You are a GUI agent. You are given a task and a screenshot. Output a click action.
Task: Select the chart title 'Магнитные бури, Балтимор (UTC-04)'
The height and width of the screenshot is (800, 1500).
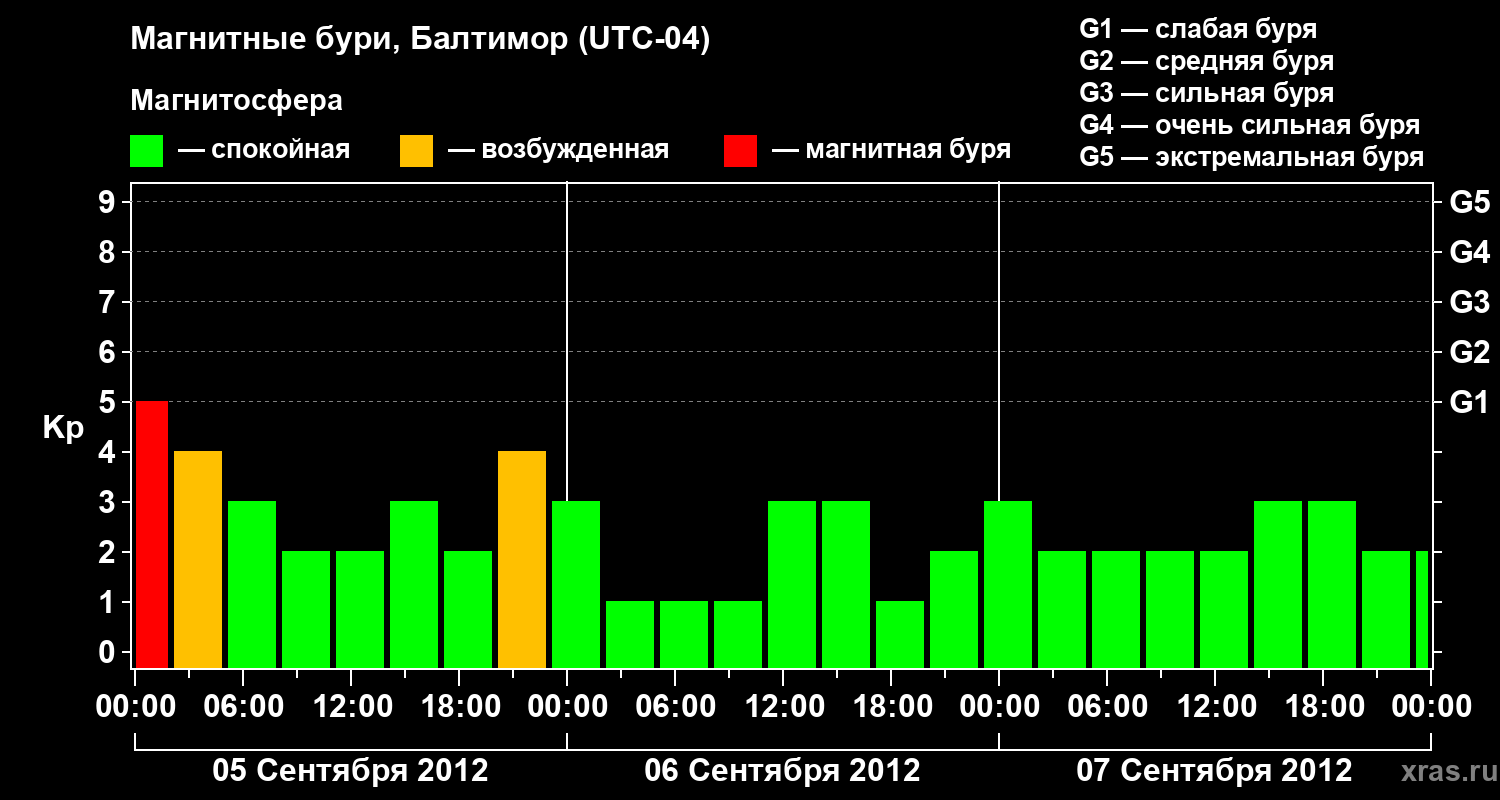click(x=420, y=41)
